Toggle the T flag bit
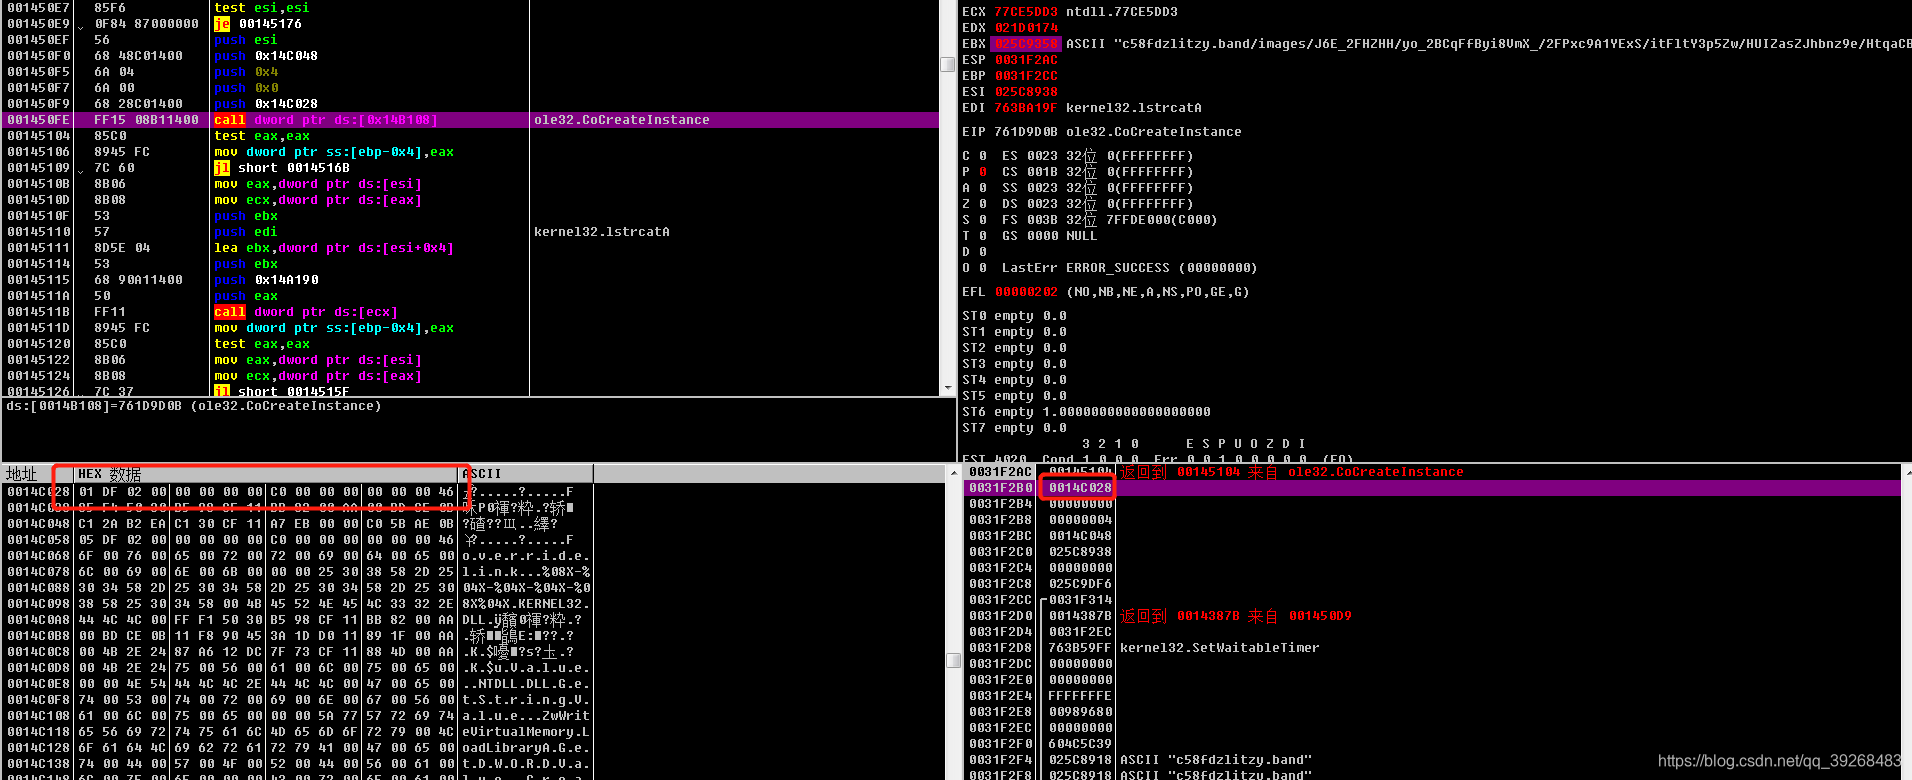Viewport: 1912px width, 780px height. (983, 236)
